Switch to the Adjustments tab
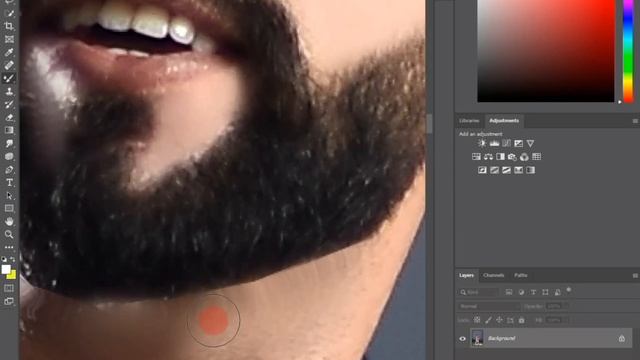 504,121
